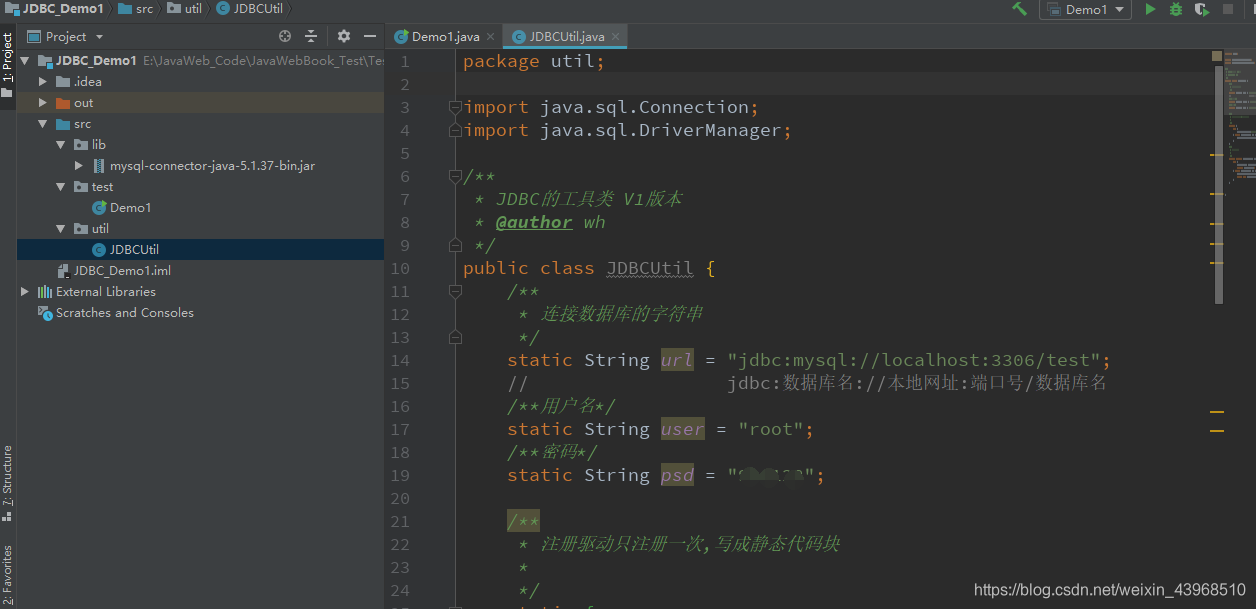Close the JDBCUtil.java tab
The width and height of the screenshot is (1256, 609).
coord(616,37)
